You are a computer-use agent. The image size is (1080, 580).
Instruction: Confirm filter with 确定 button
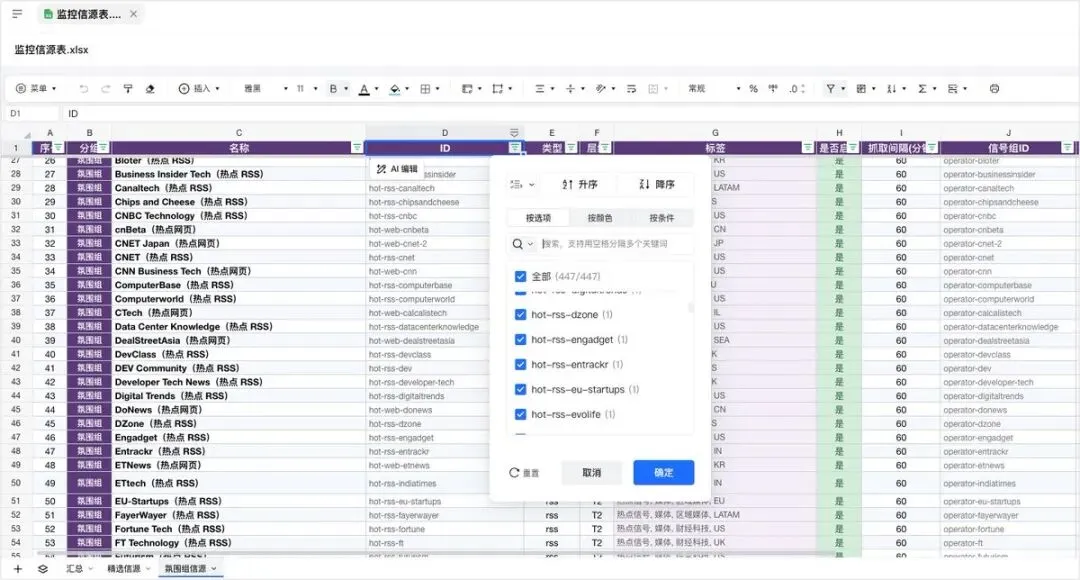(663, 473)
